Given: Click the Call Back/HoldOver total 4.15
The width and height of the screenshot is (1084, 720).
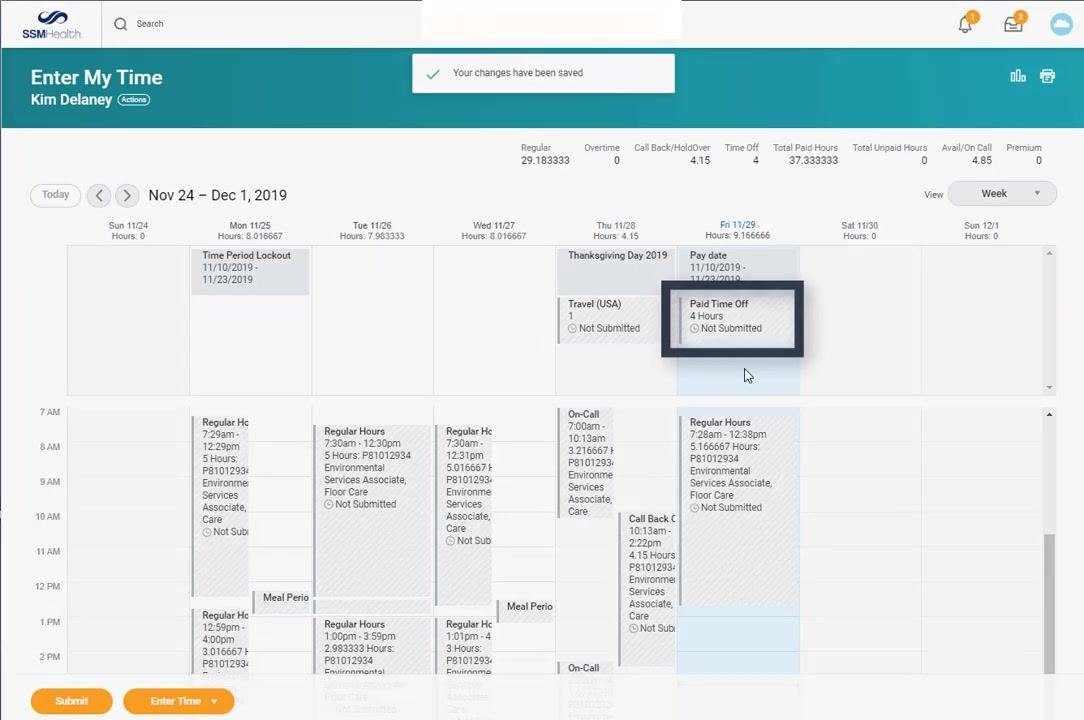Looking at the screenshot, I should pos(700,160).
